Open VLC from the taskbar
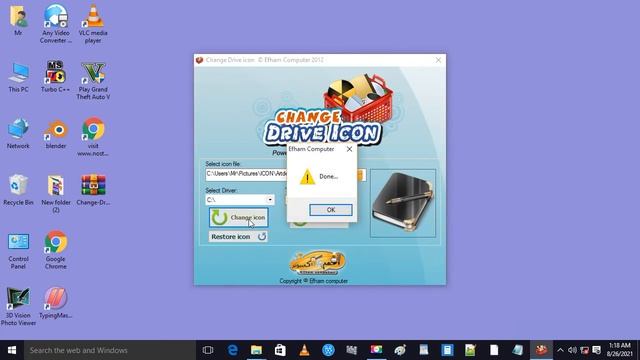Image resolution: width=640 pixels, height=360 pixels. coord(304,350)
